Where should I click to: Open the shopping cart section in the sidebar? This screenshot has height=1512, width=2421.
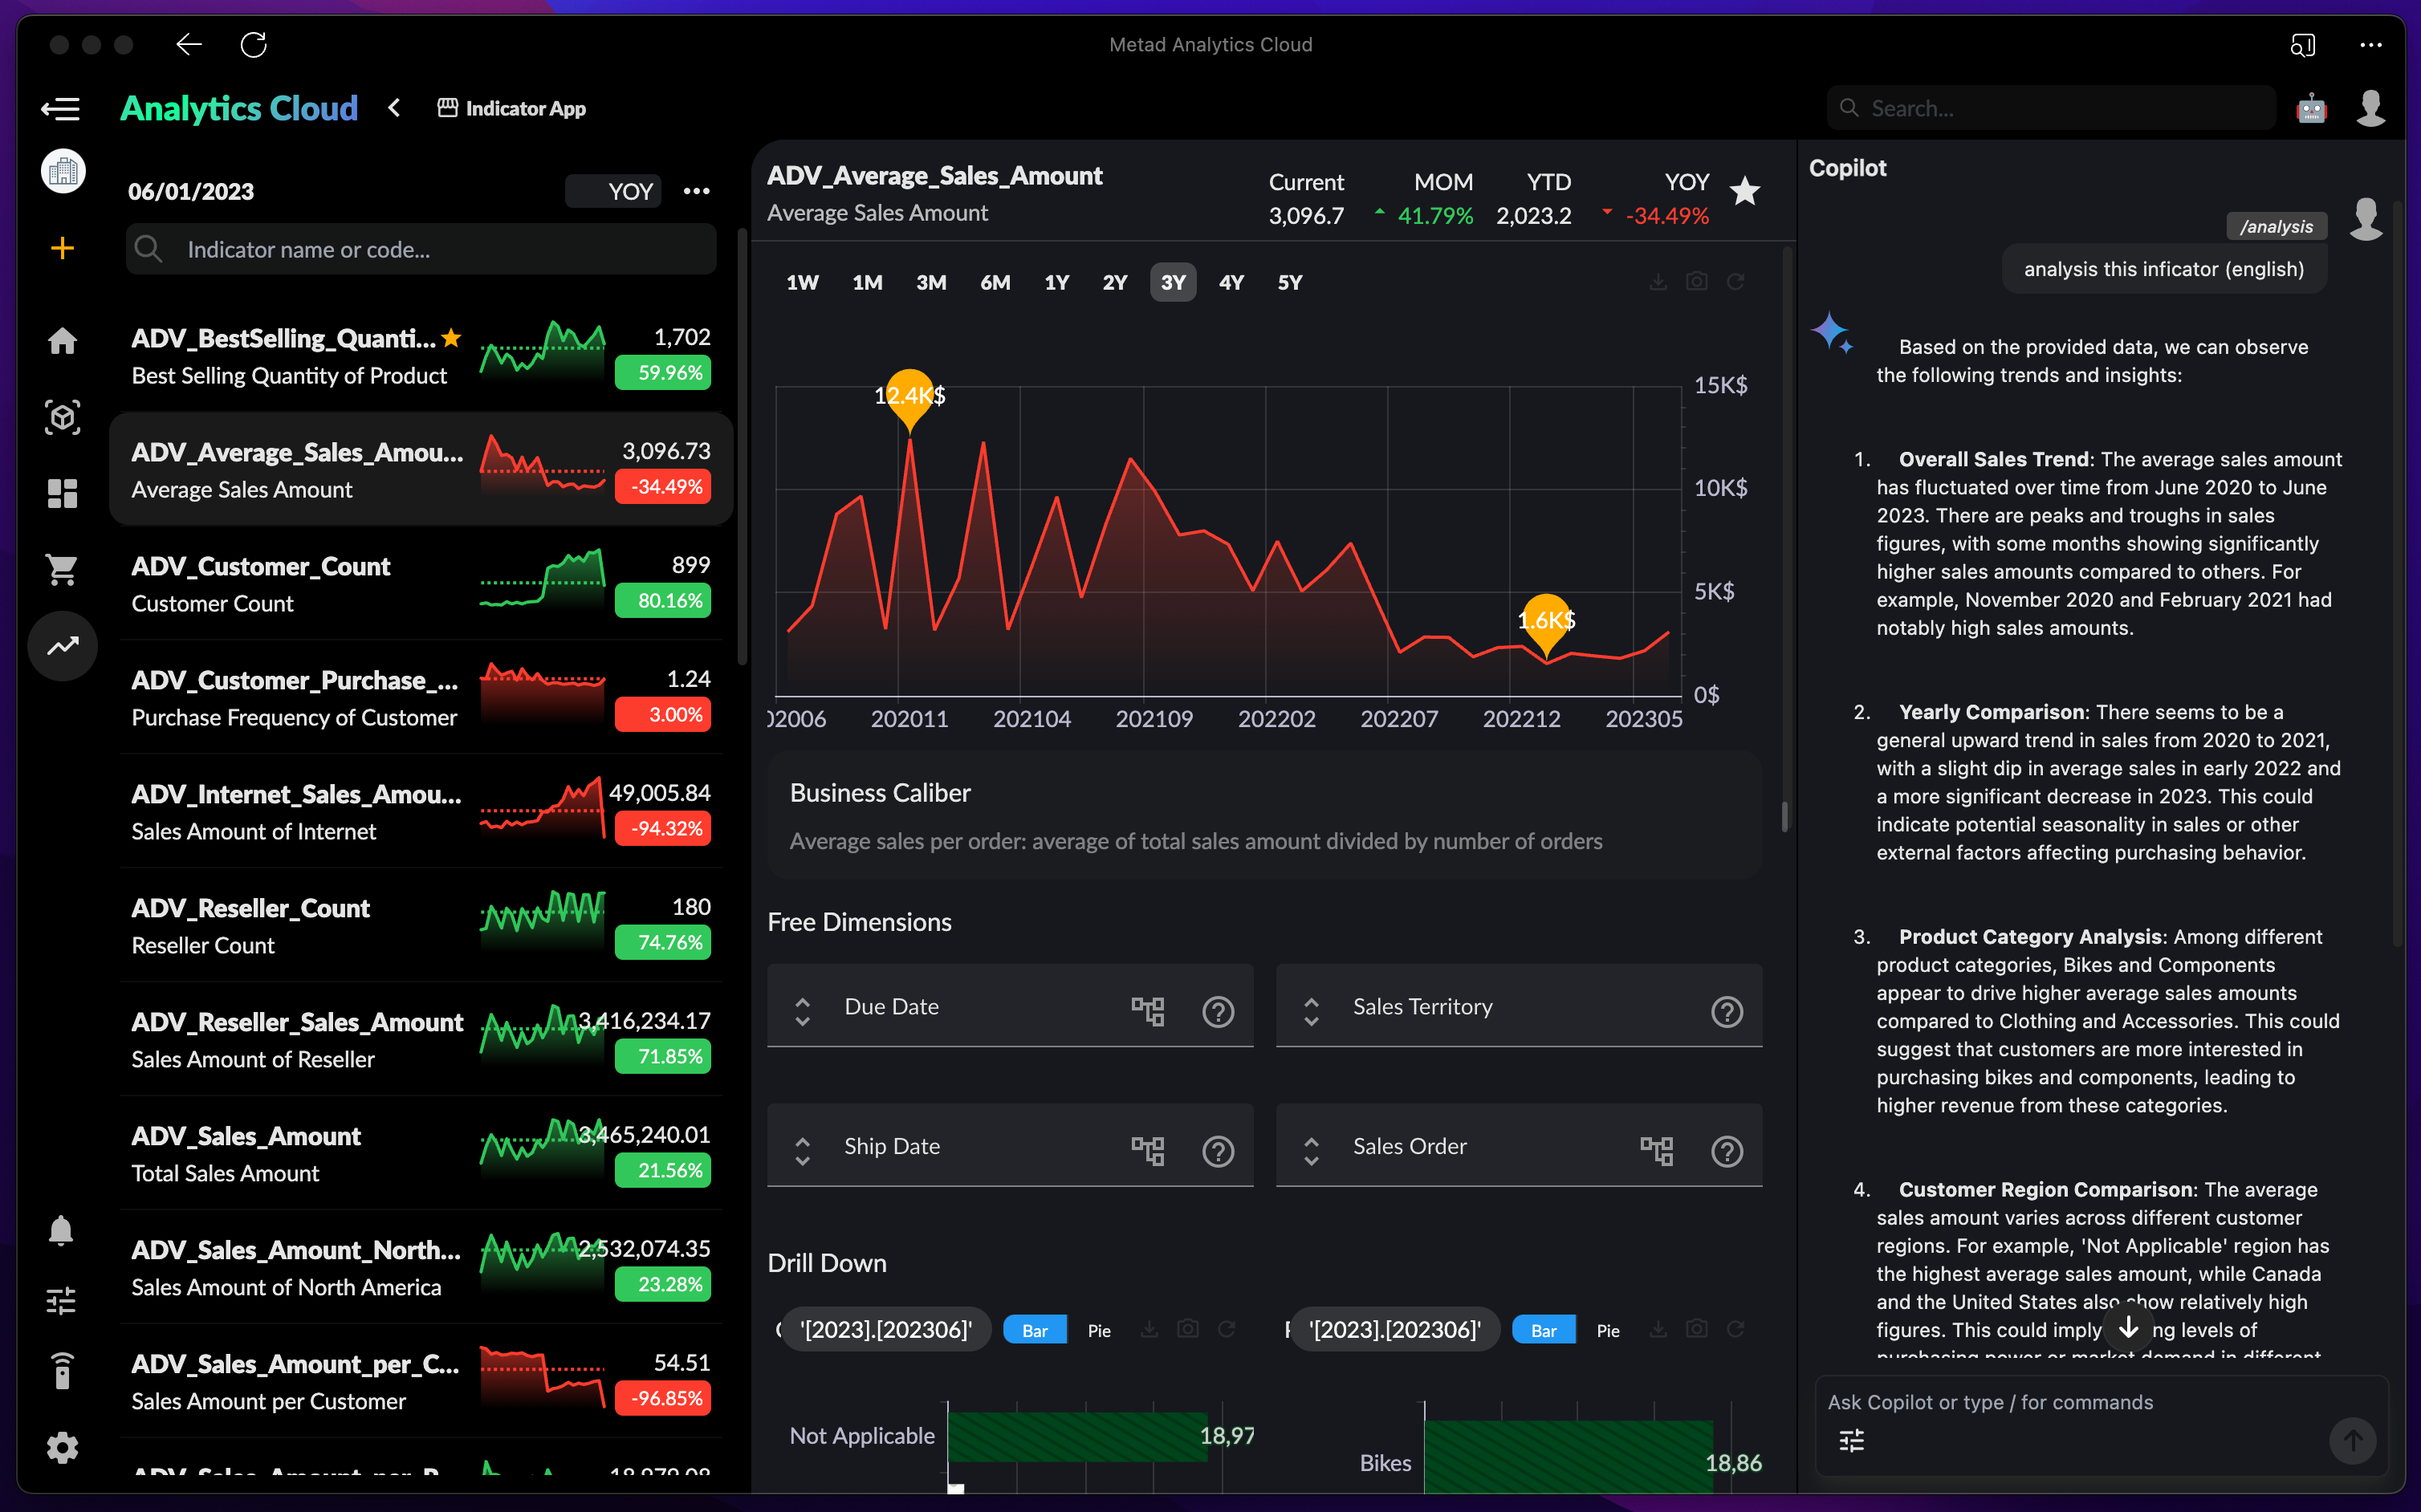[x=61, y=568]
